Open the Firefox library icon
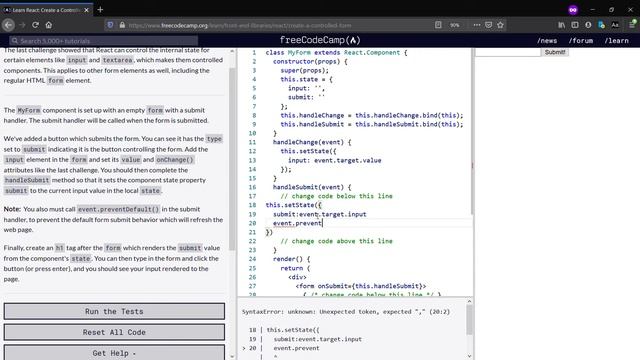Image resolution: width=640 pixels, height=360 pixels. [x=562, y=25]
